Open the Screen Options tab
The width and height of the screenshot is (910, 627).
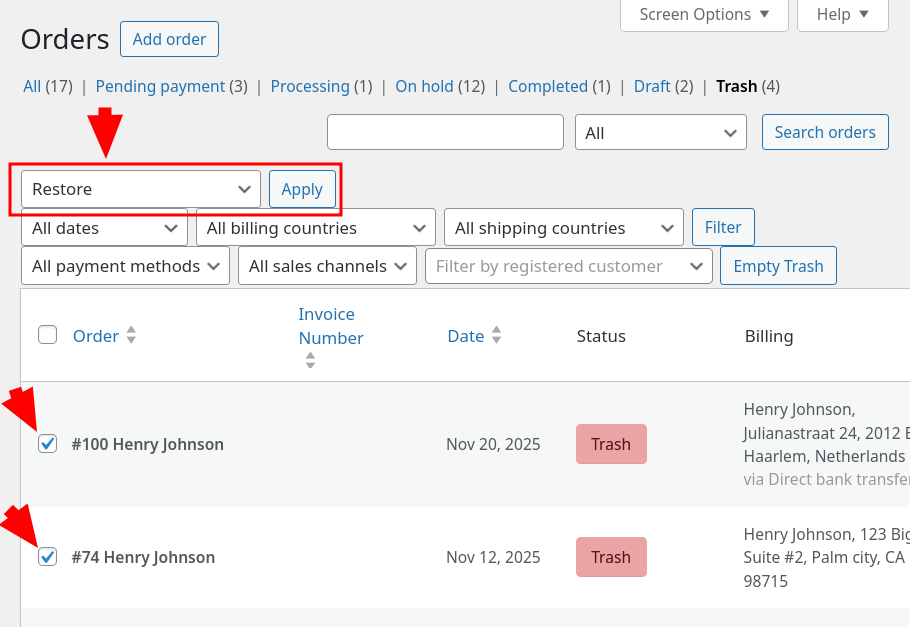(704, 14)
